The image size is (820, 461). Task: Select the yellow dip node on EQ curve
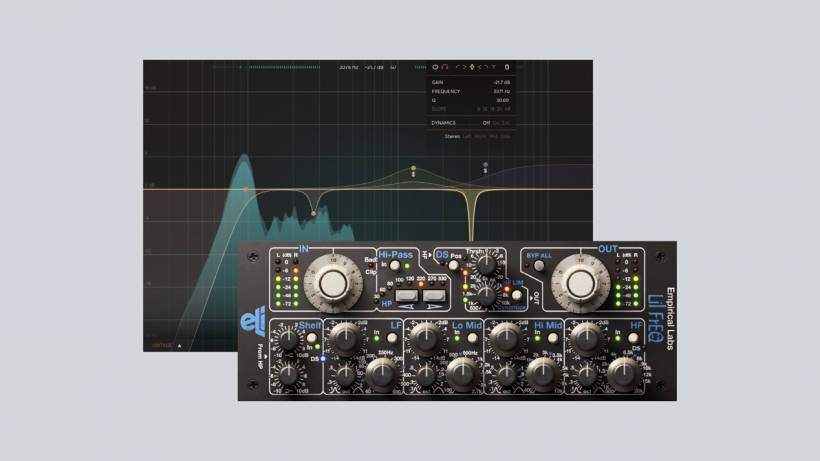pos(313,213)
